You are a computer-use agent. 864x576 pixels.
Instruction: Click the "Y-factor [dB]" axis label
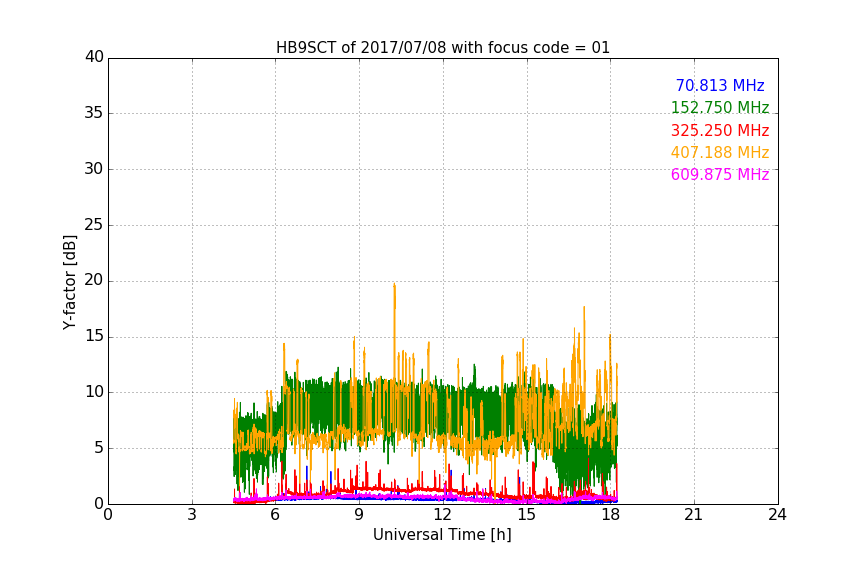(69, 282)
